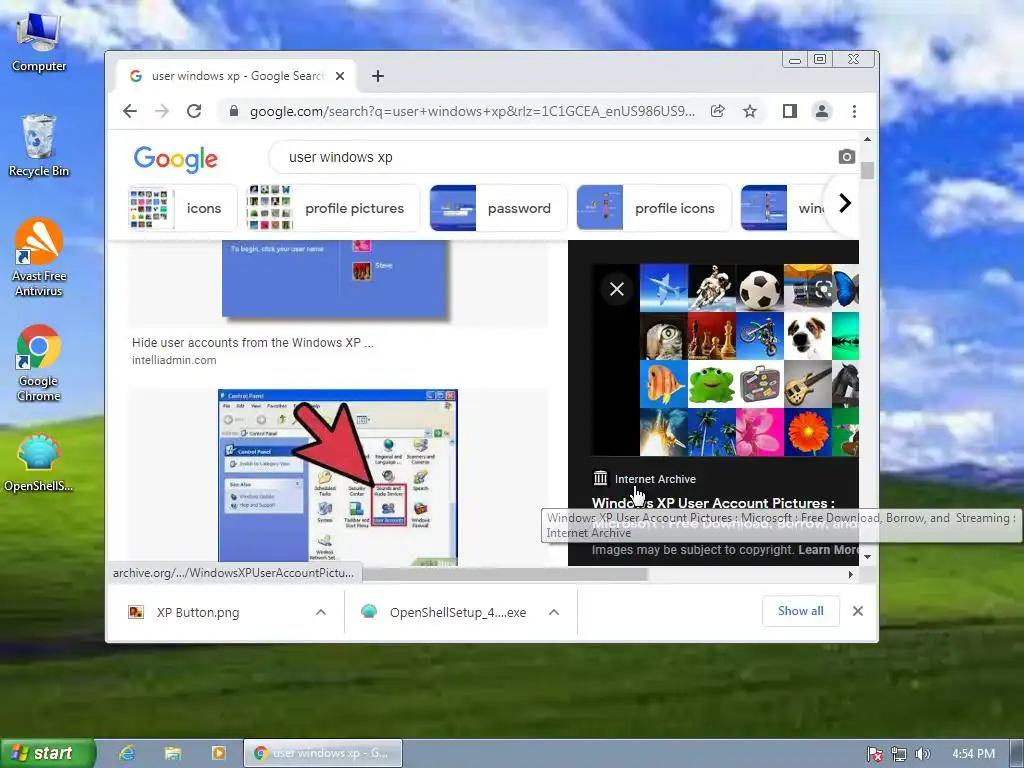Image resolution: width=1024 pixels, height=768 pixels.
Task: Click the Show all downloads button
Action: (x=801, y=611)
